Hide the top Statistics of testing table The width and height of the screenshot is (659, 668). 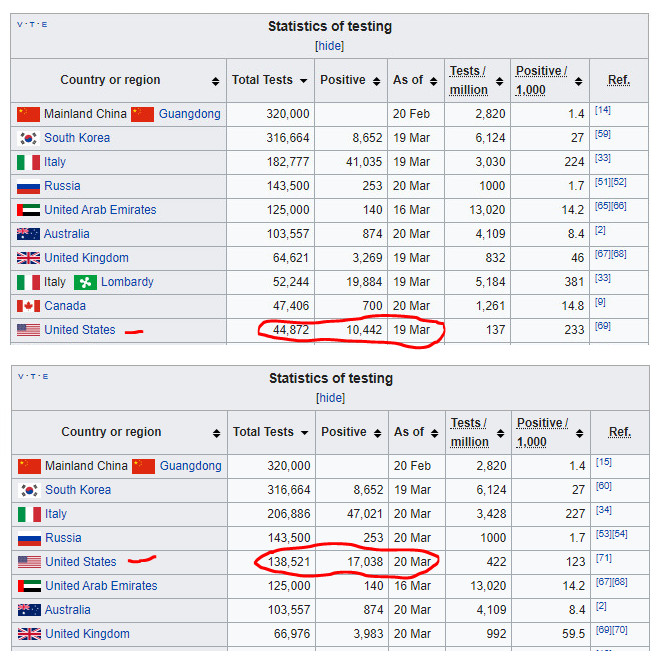coord(329,46)
